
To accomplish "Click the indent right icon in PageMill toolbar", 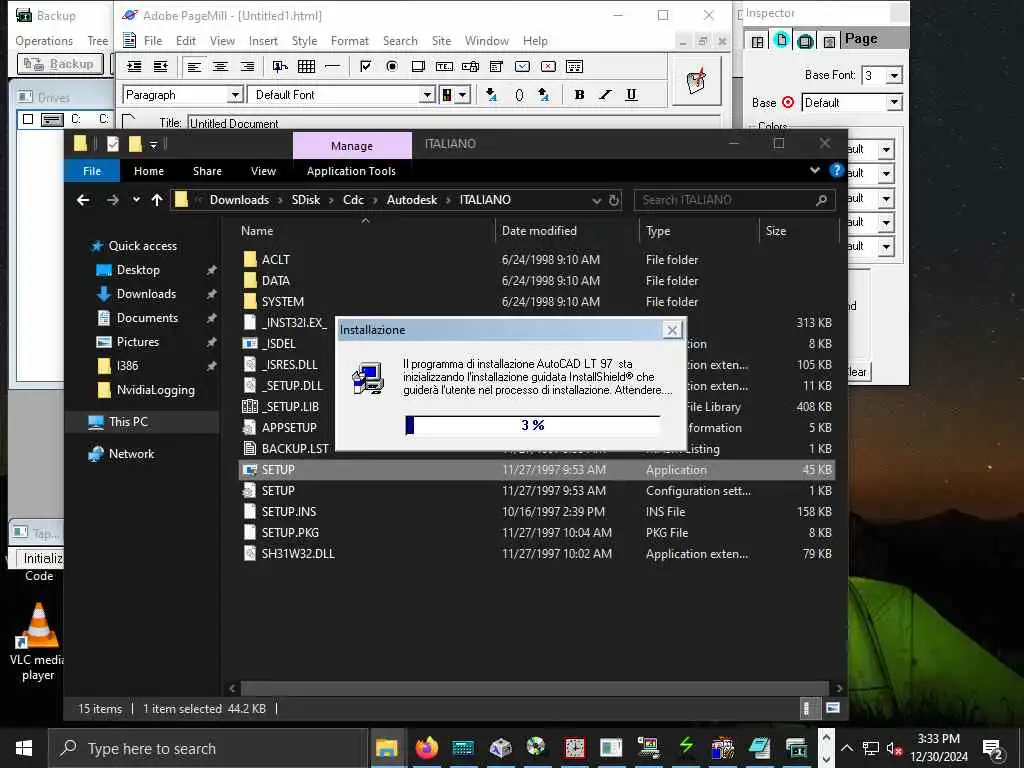I will coord(134,66).
